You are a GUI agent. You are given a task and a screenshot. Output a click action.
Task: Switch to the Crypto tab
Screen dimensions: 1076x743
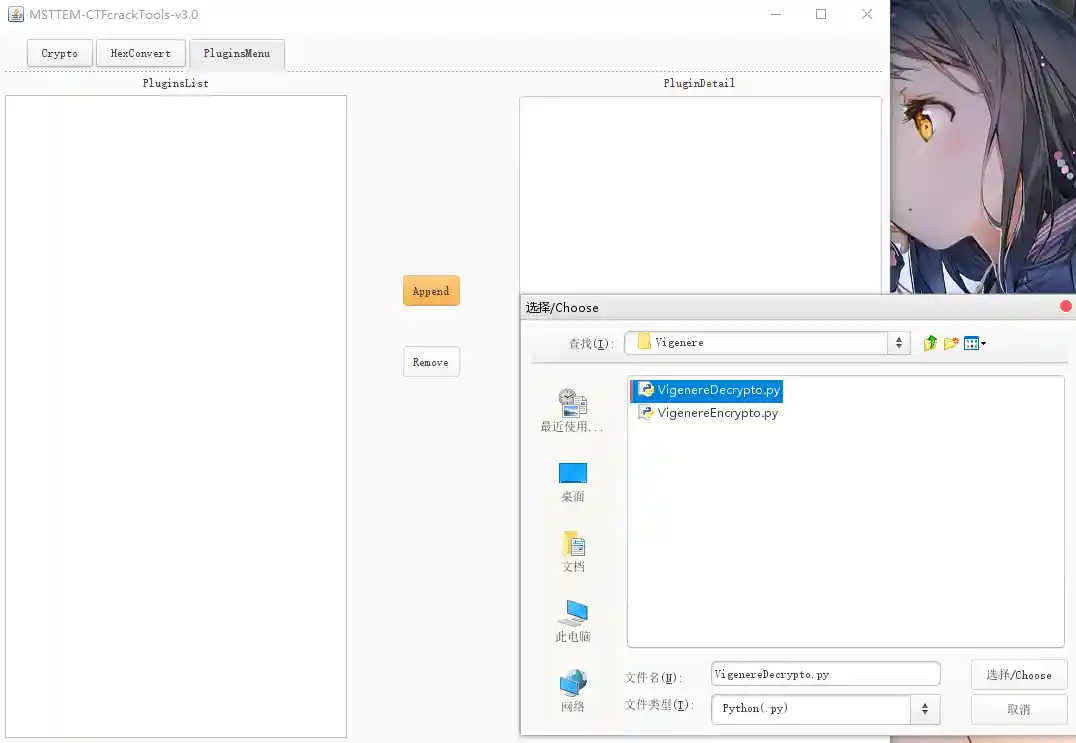[x=60, y=54]
